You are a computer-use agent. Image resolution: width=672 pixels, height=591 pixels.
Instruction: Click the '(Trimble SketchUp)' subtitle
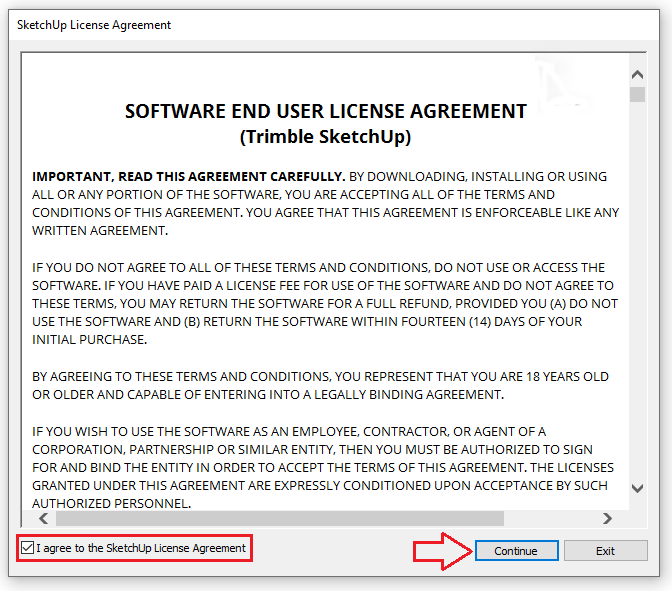[x=325, y=137]
